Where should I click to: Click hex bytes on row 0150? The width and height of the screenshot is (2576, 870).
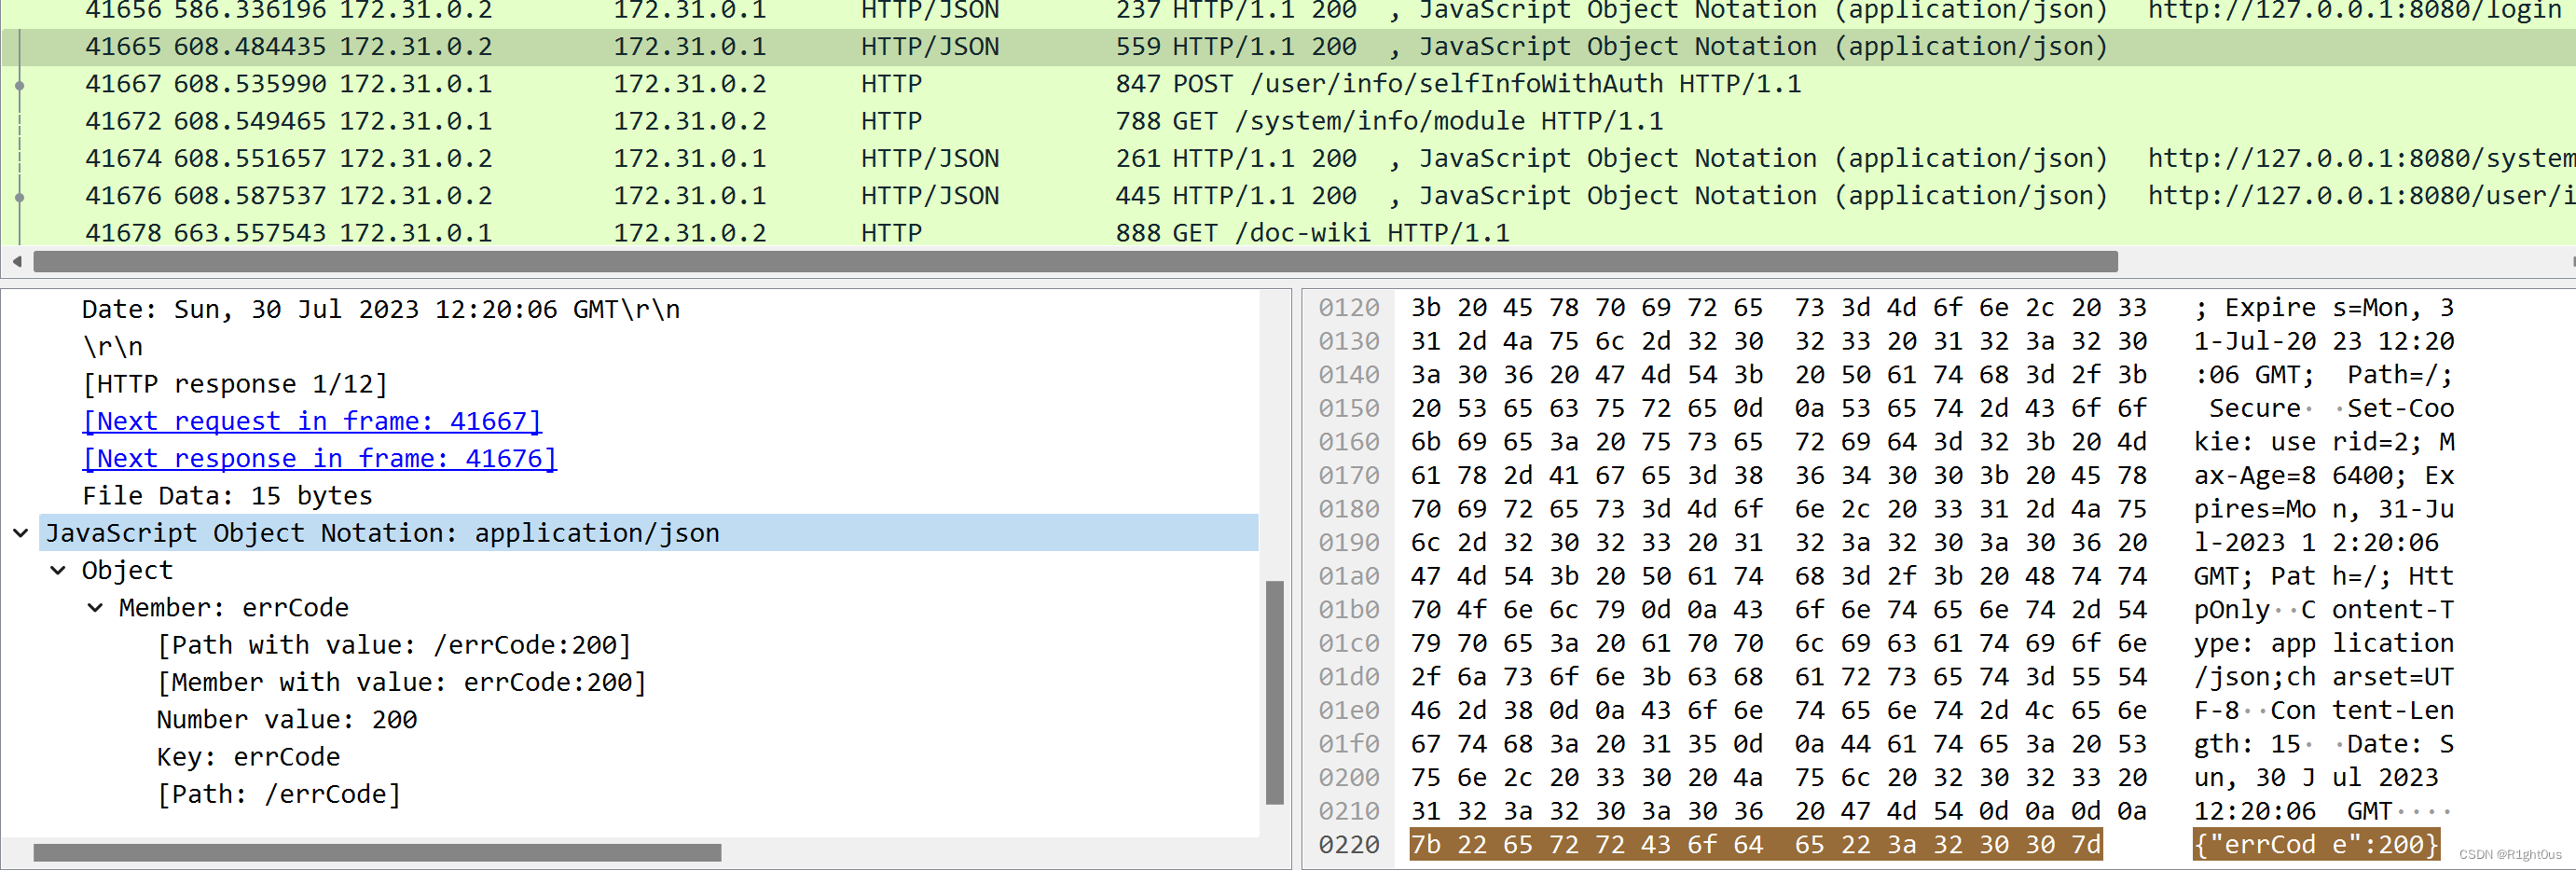tap(1778, 408)
